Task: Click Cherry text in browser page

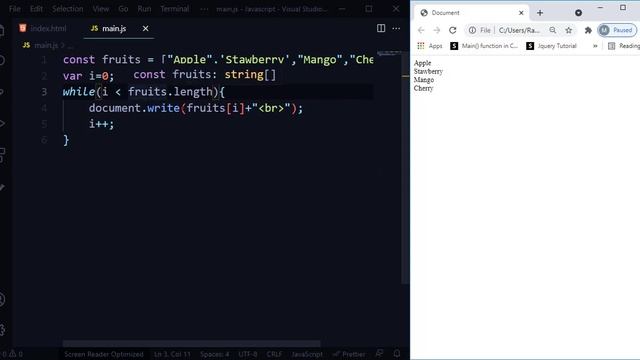Action: [x=423, y=88]
